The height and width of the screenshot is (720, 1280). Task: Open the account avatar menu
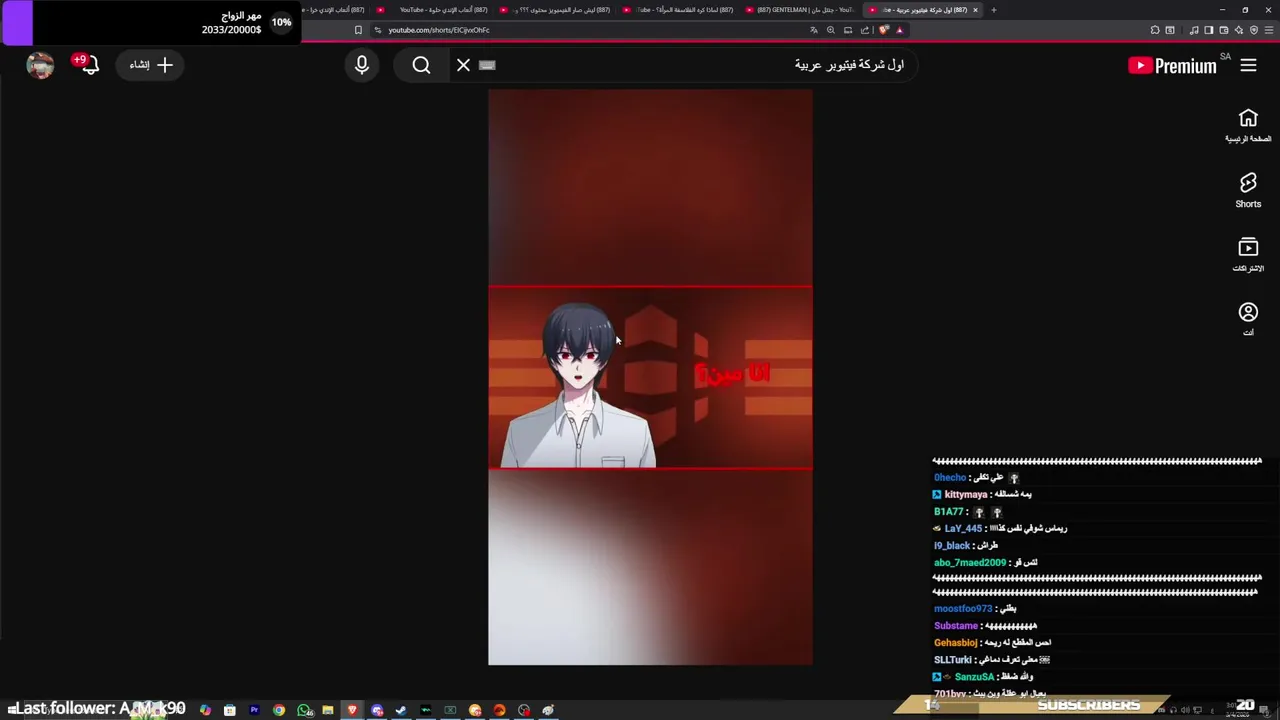click(x=40, y=65)
